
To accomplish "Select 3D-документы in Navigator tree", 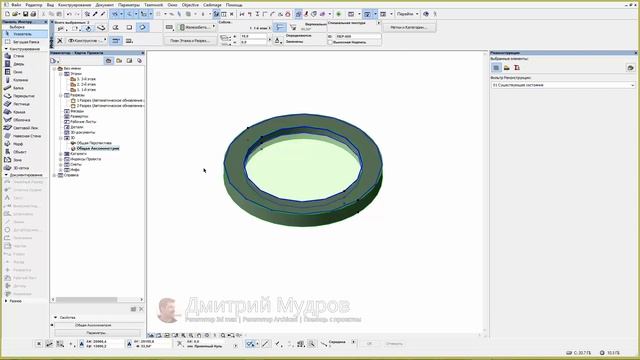I will click(x=82, y=133).
